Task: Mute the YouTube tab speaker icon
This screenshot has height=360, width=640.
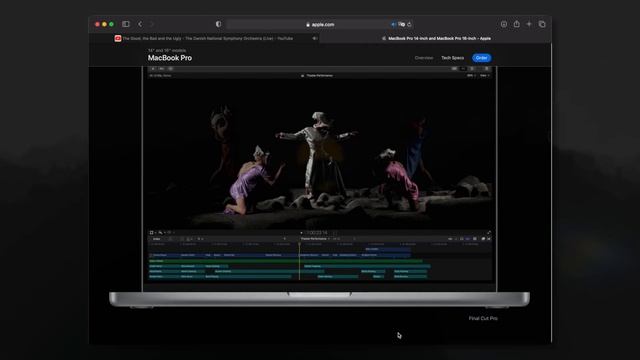Action: [315, 38]
